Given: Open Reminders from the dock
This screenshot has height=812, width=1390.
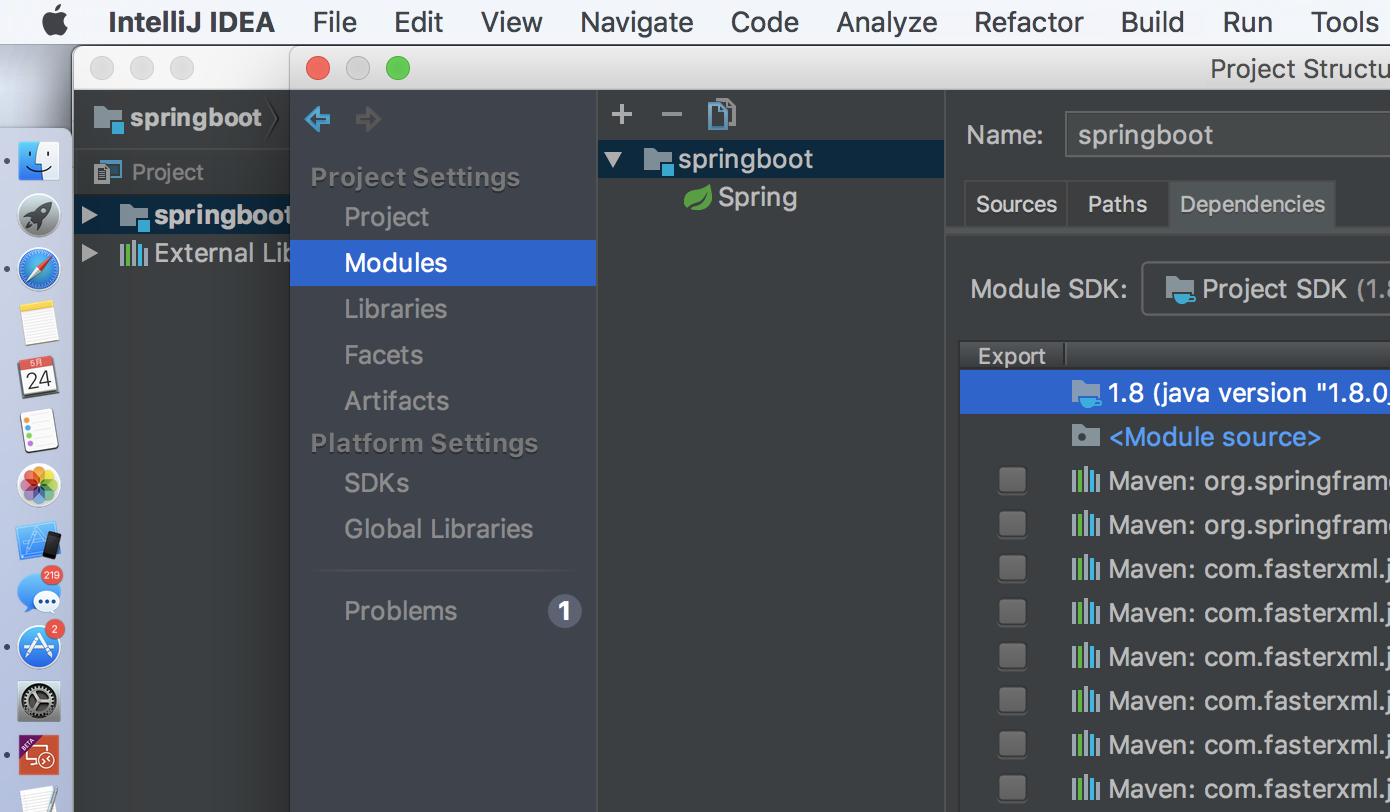Looking at the screenshot, I should (39, 431).
